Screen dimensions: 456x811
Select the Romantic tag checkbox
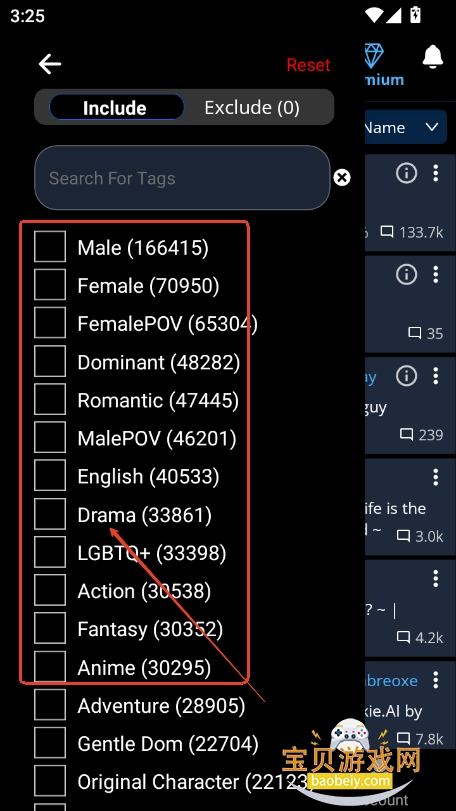click(50, 400)
